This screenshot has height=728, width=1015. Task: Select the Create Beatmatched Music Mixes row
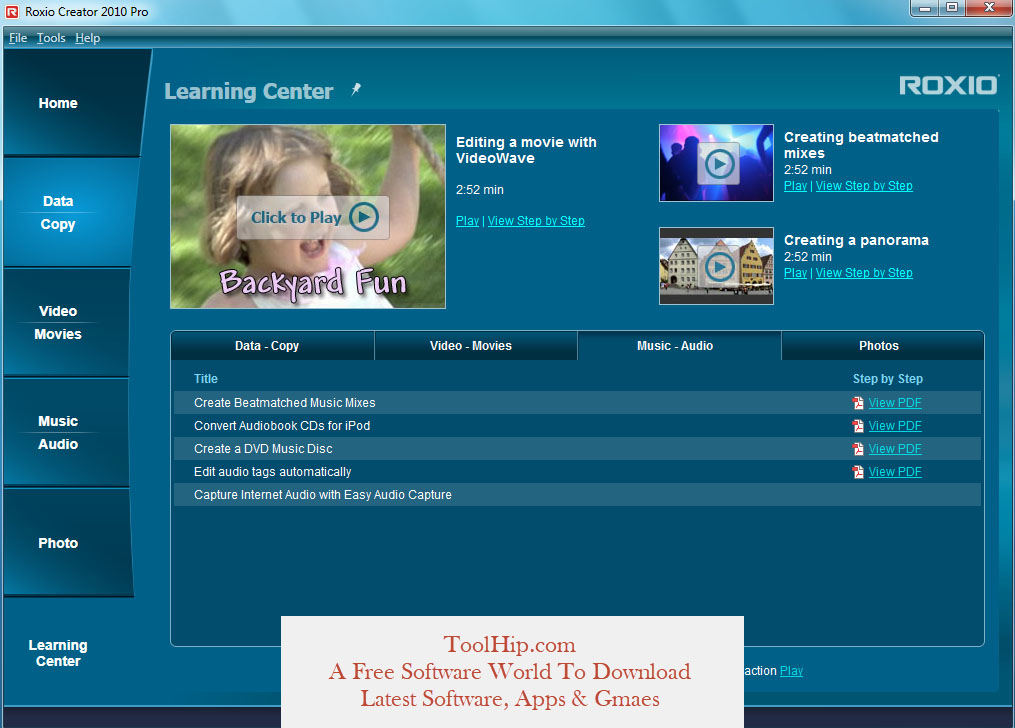coord(577,403)
